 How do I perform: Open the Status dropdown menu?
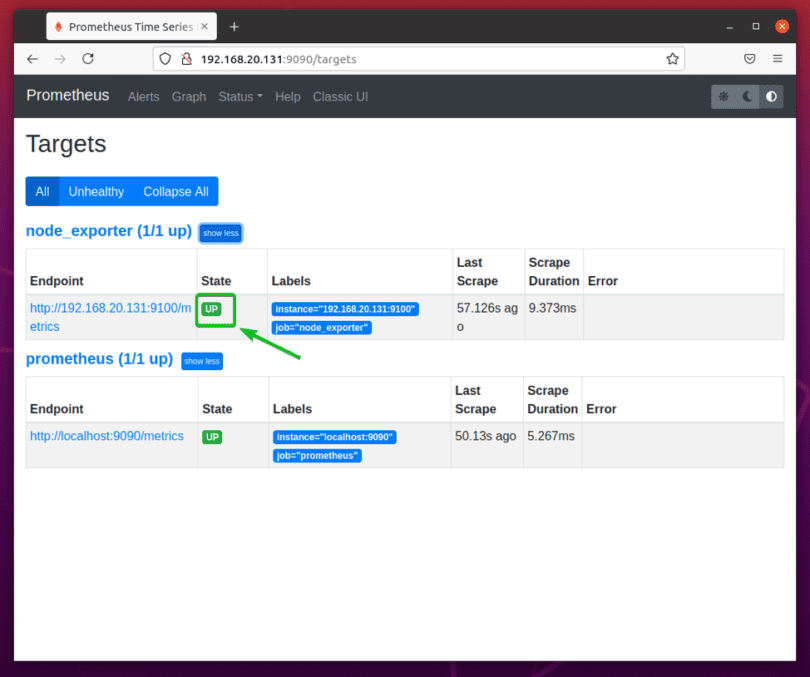[240, 97]
